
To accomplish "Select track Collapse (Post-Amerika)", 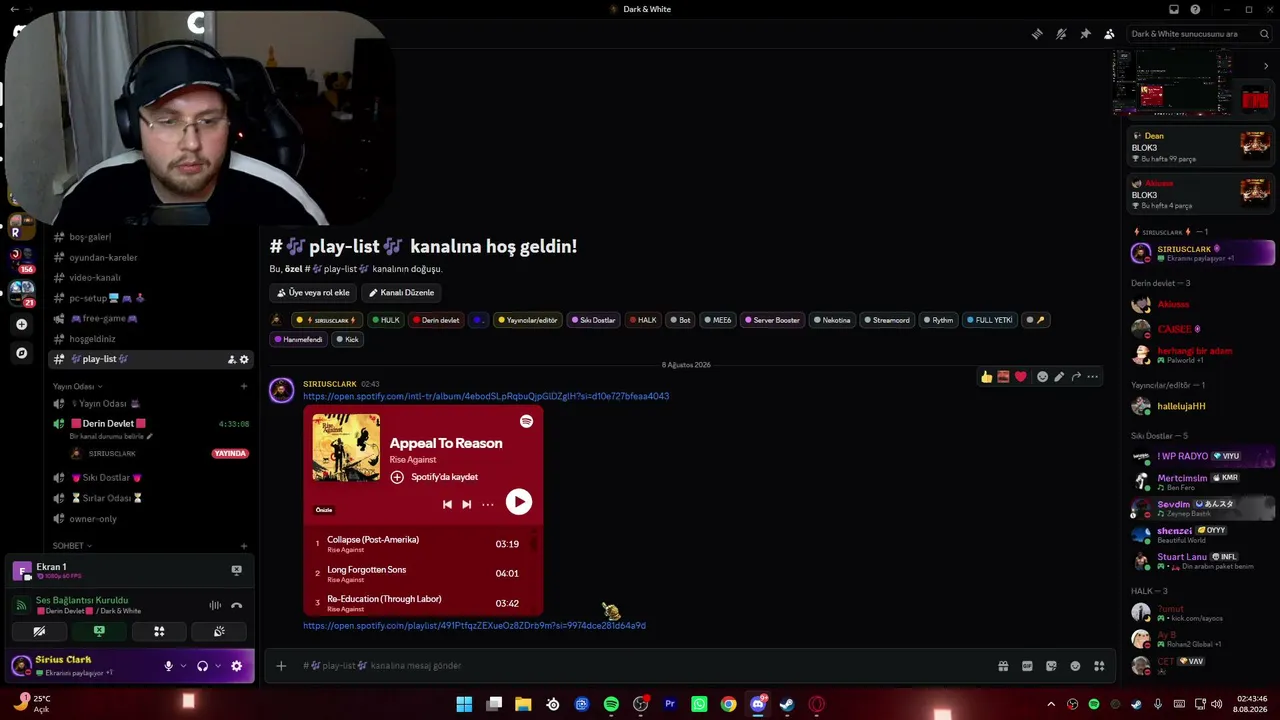I will (423, 544).
